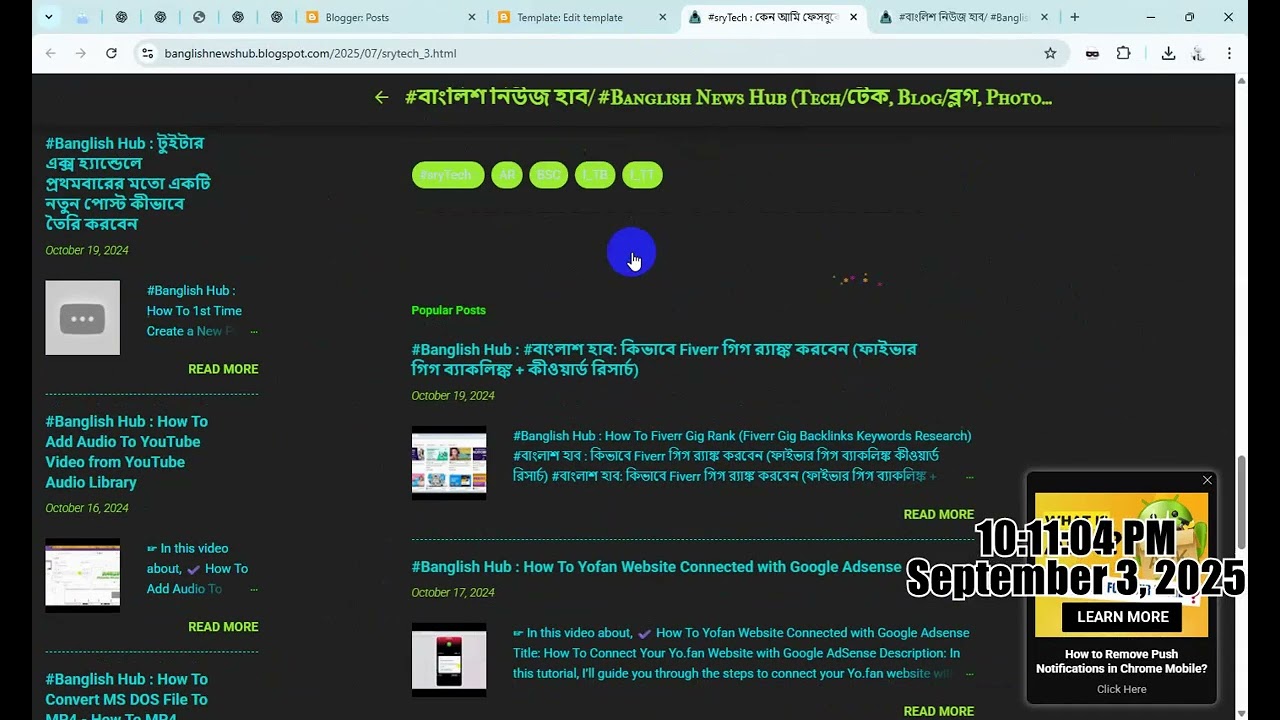Open the profile avatar in Chrome toolbar
This screenshot has width=1280, height=720.
click(1198, 53)
